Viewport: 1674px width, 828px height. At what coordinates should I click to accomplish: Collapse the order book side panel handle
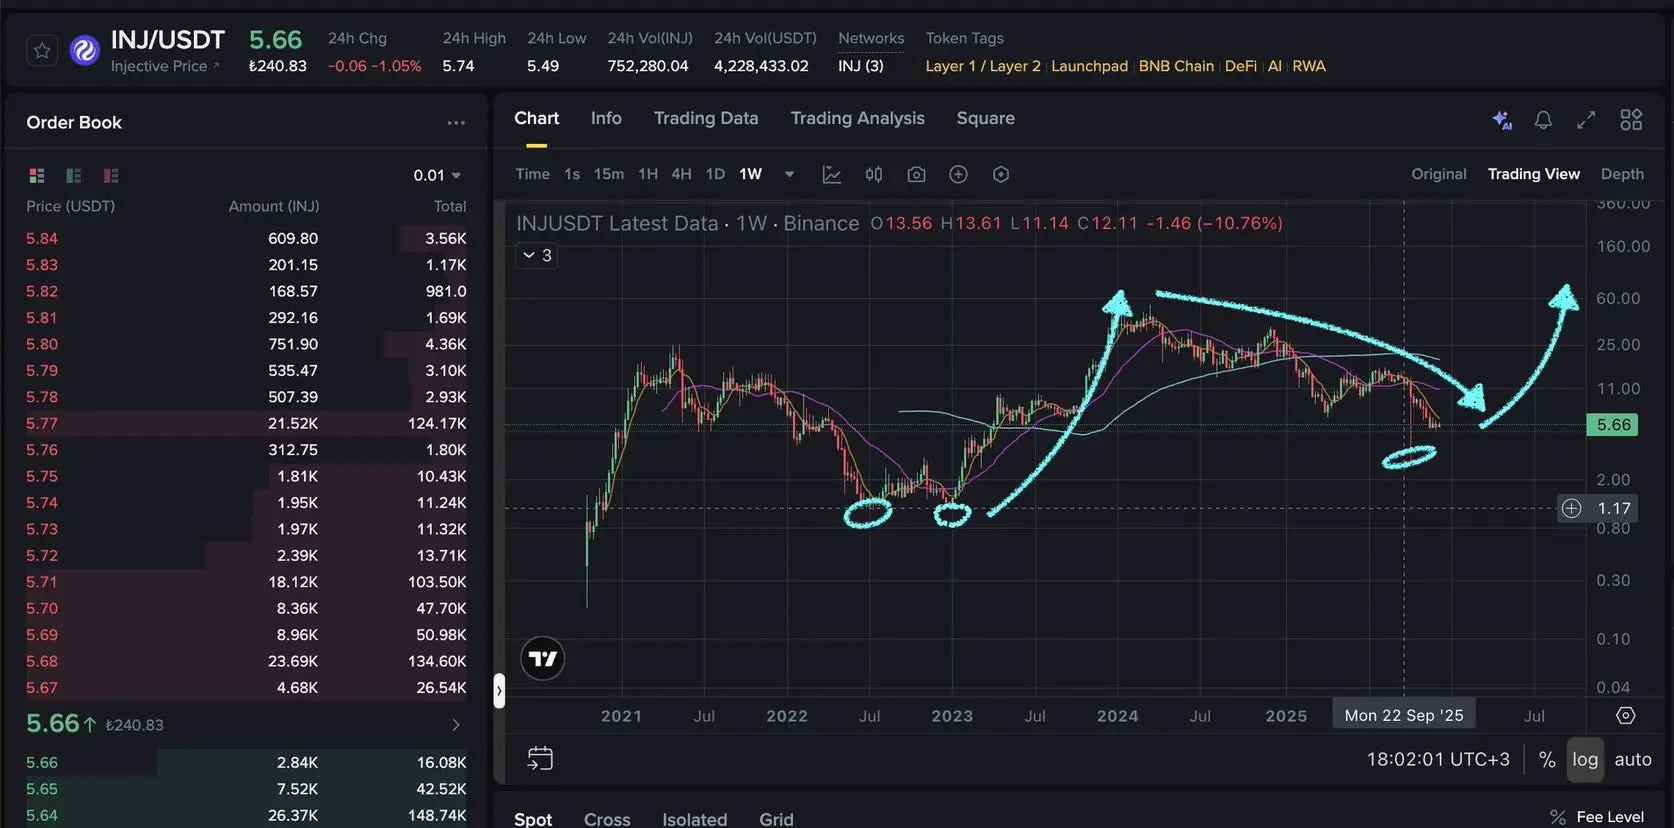tap(499, 690)
